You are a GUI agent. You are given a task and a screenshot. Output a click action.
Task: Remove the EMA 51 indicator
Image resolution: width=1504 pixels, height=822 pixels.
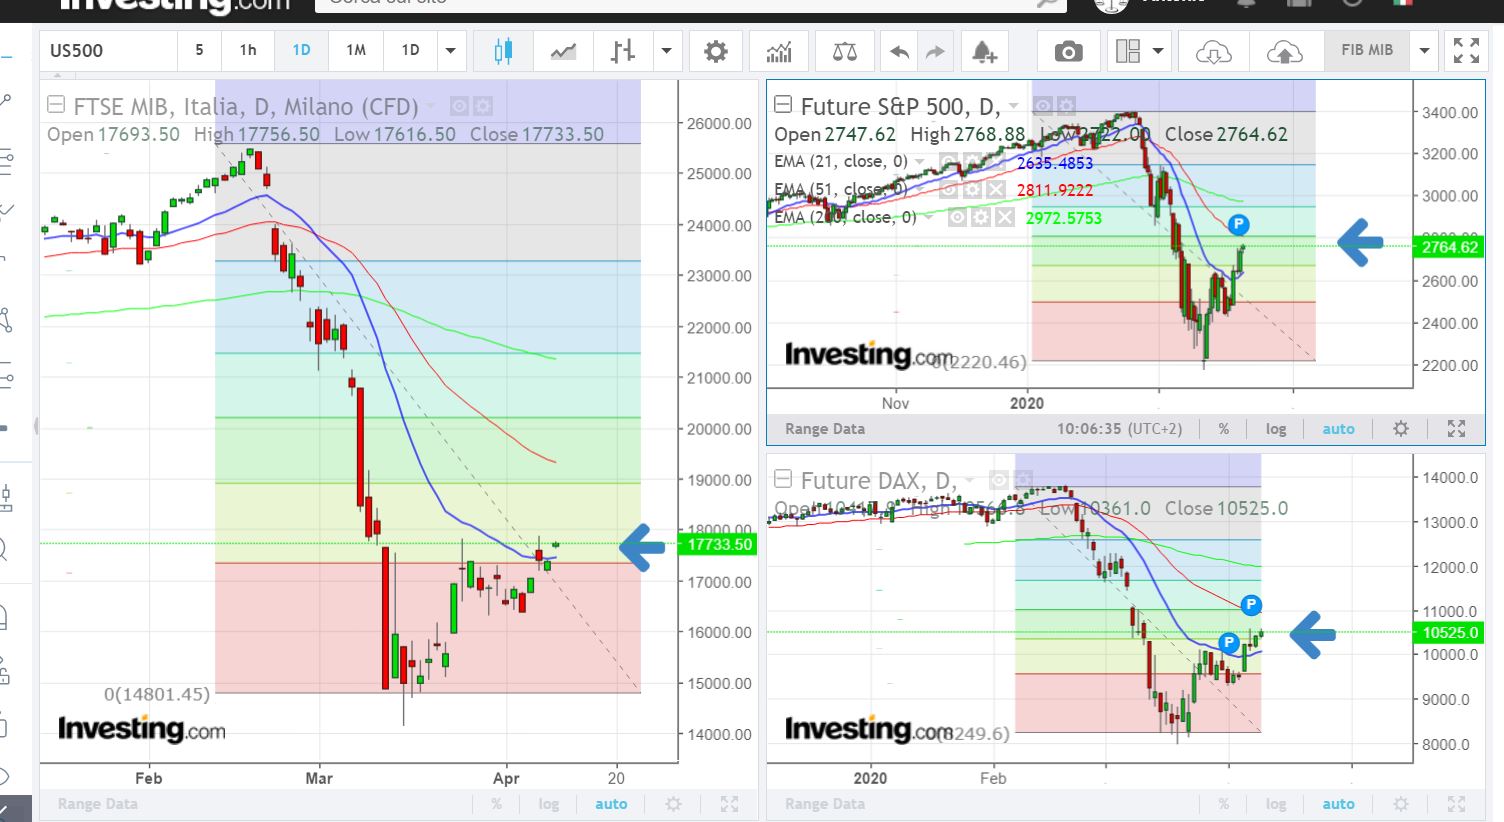[x=996, y=189]
